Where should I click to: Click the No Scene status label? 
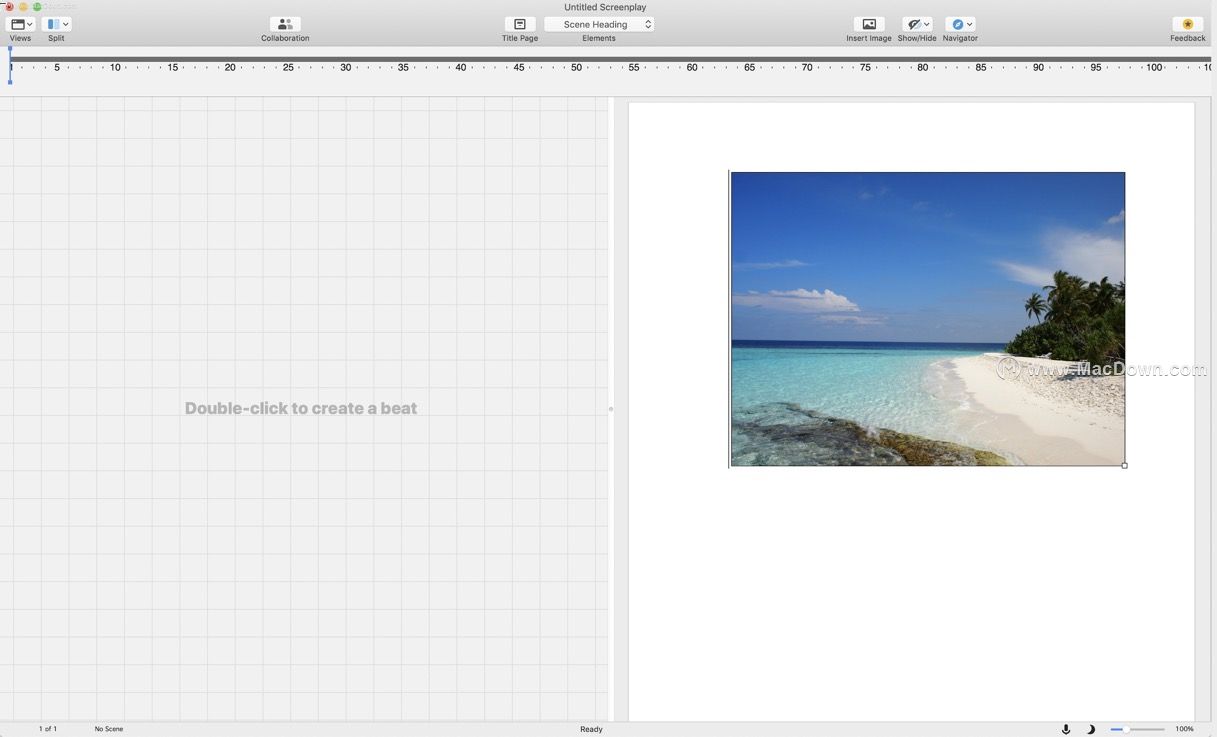109,729
